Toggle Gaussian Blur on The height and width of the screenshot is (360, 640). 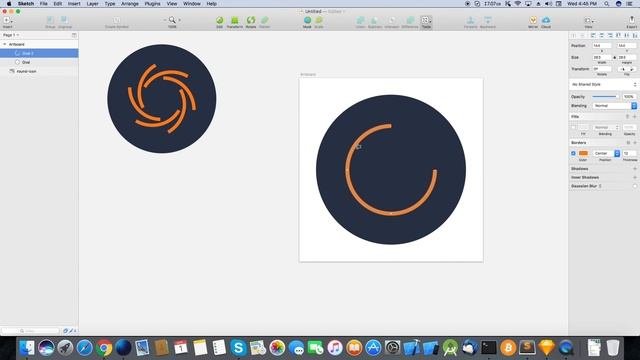[x=635, y=186]
